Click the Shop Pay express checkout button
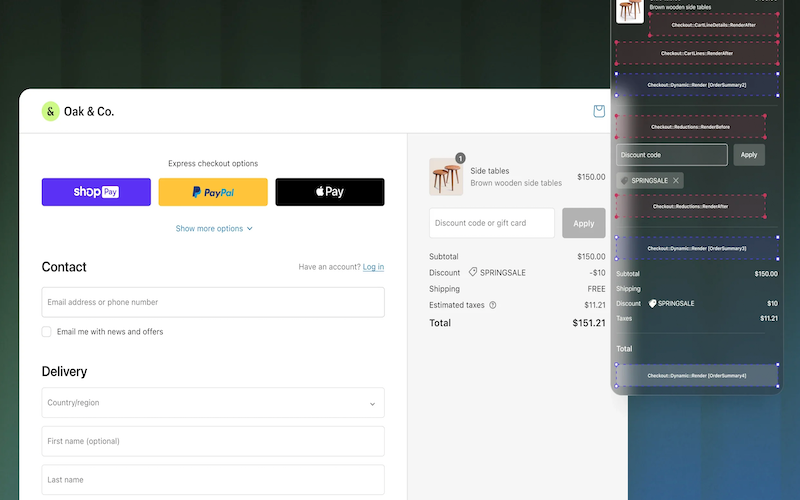This screenshot has height=500, width=800. [96, 192]
